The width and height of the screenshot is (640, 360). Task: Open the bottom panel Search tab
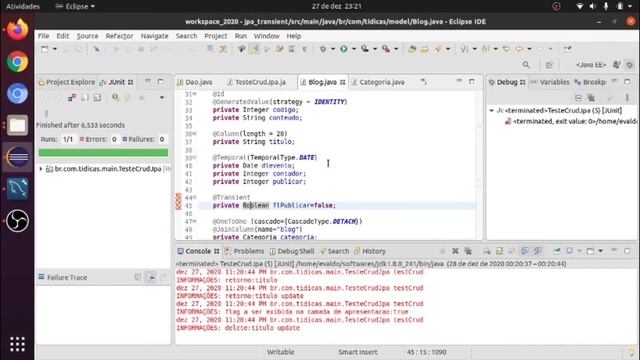click(x=335, y=251)
